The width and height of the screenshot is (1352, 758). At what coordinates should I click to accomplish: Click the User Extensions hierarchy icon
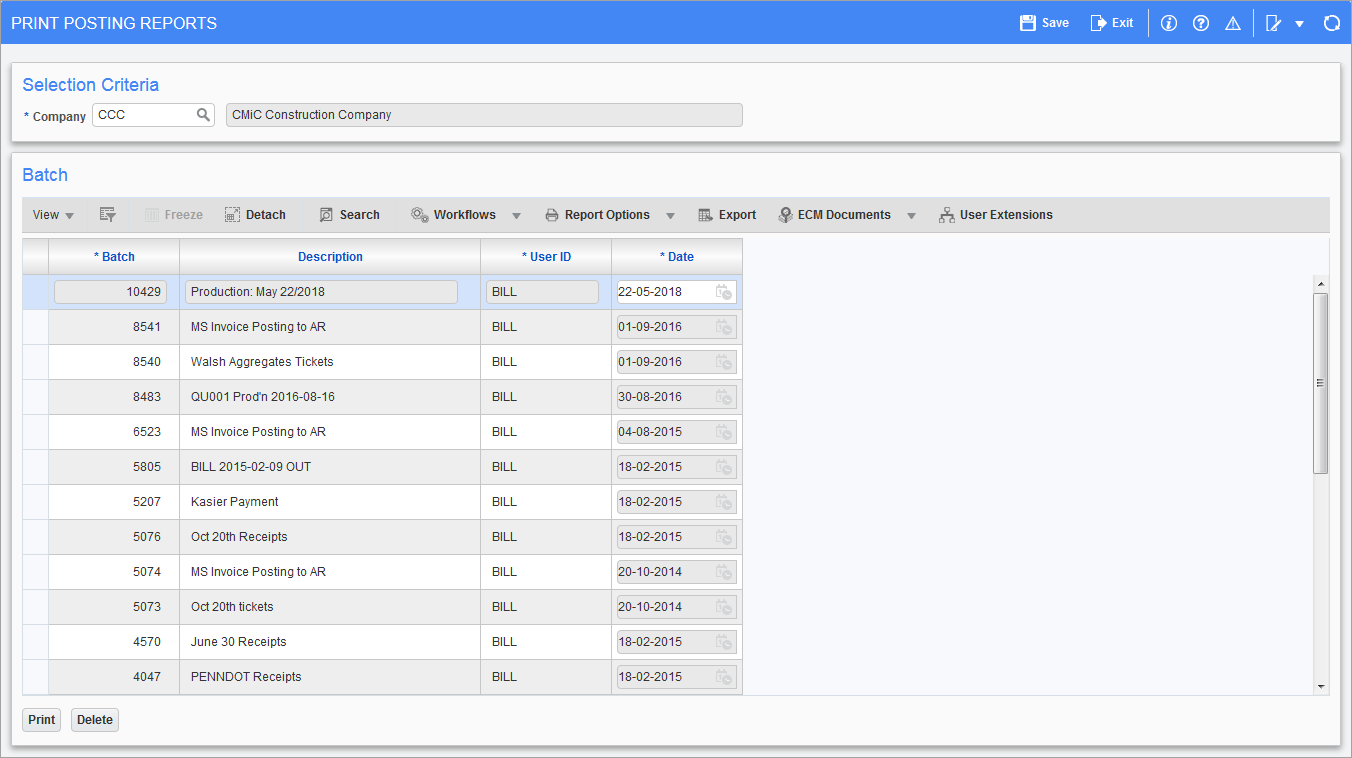pos(946,215)
